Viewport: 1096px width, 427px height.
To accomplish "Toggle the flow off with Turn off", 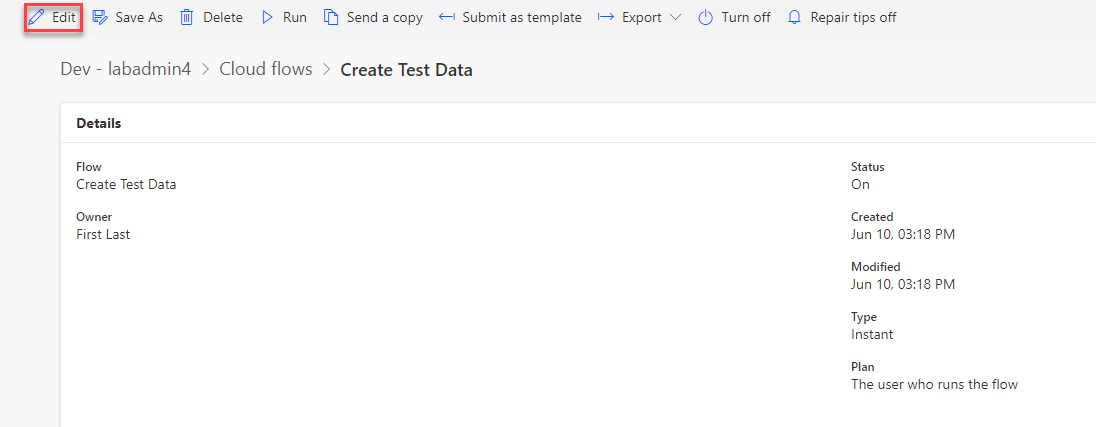I will point(745,17).
